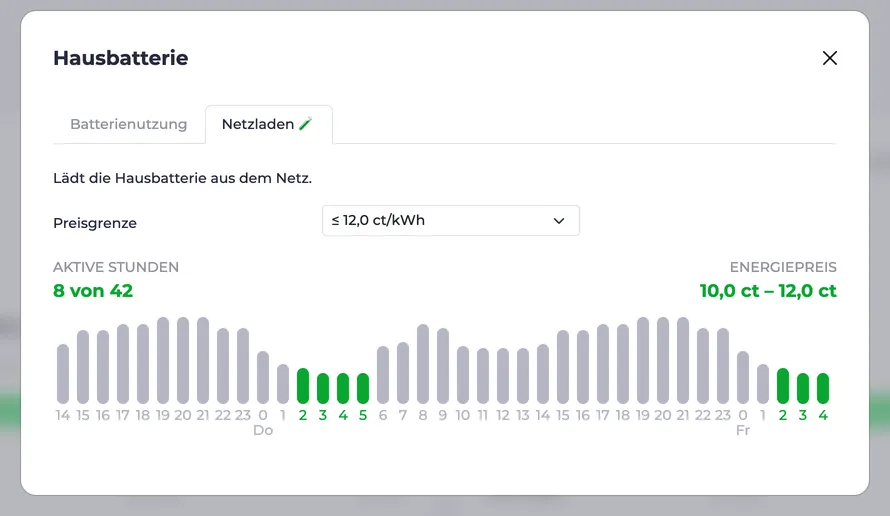Click the grey bar for hour 12

coord(503,376)
